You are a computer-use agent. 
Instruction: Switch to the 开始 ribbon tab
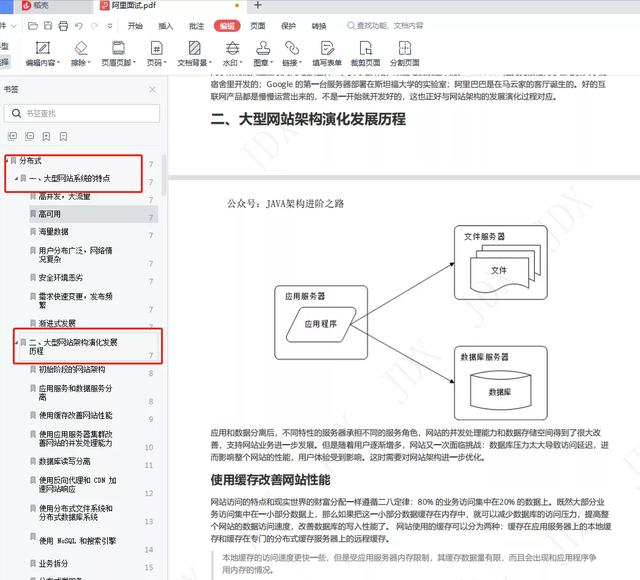click(135, 26)
